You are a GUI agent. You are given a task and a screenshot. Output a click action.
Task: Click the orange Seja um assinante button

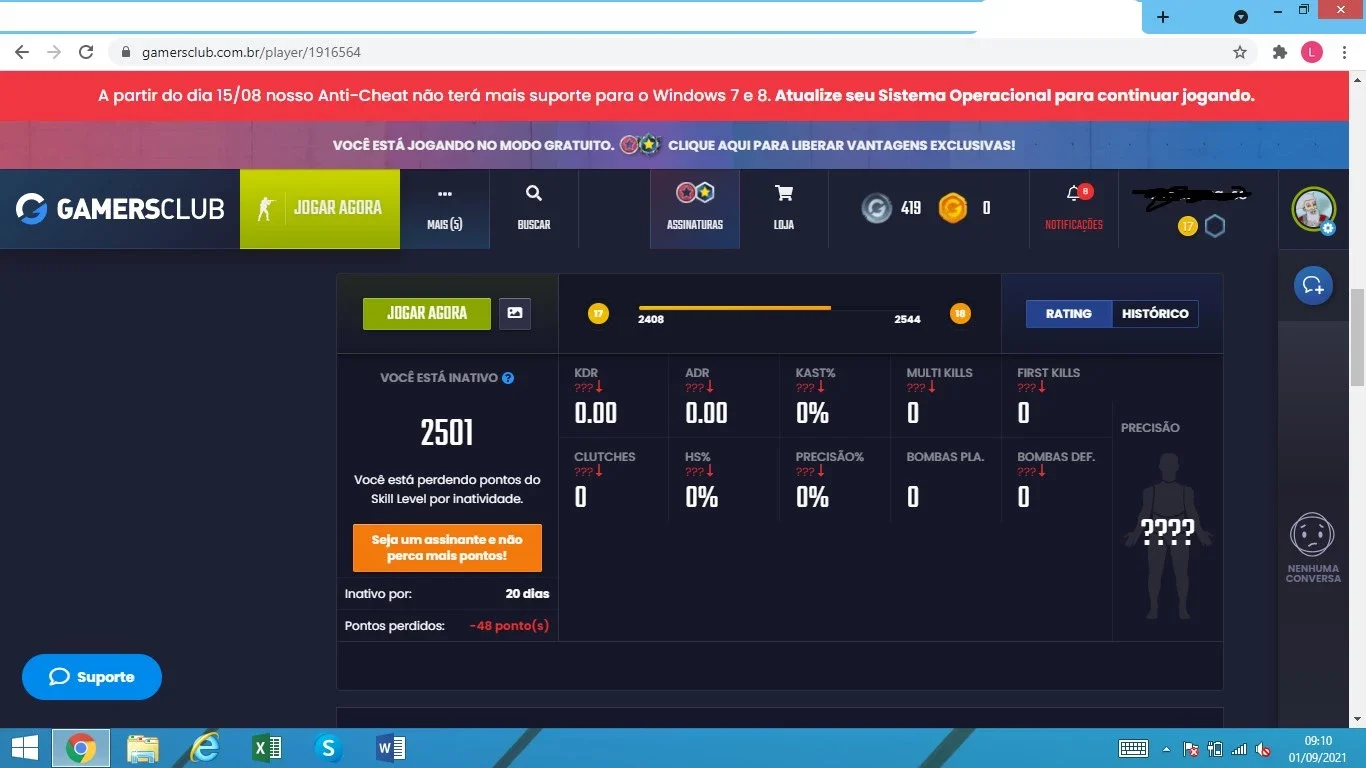click(447, 548)
